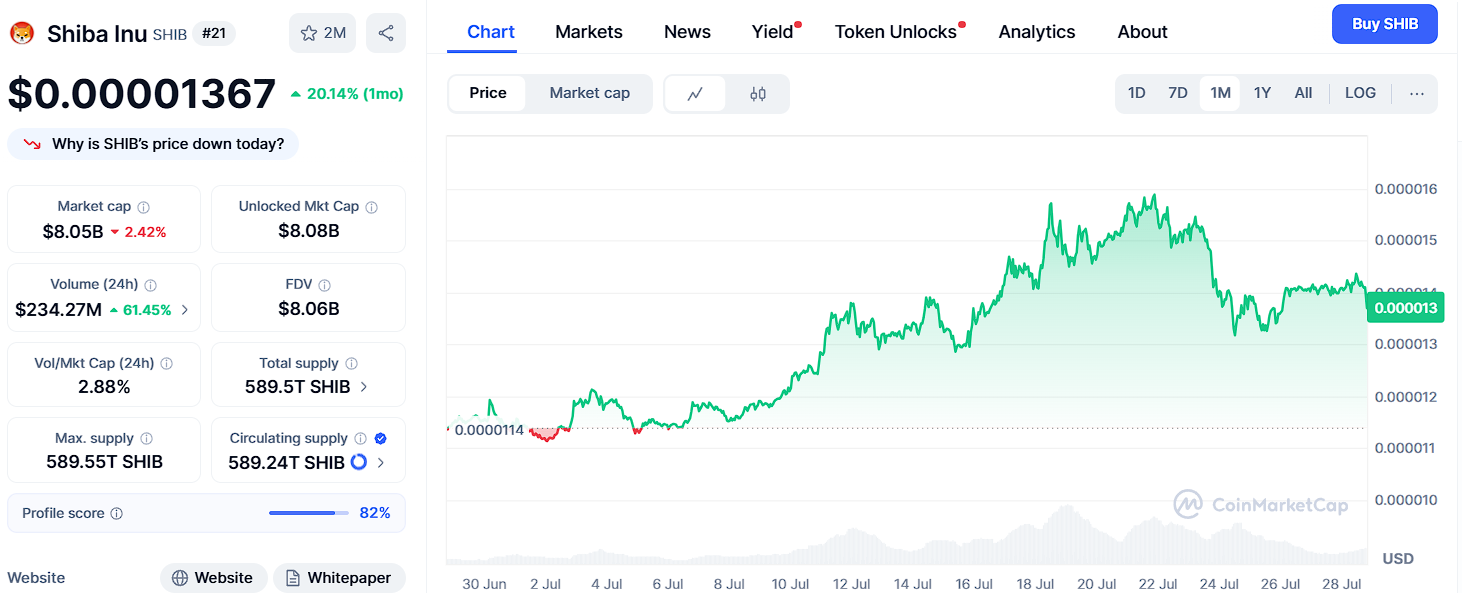Click the 0.0000114 baseline label on chart
Viewport: 1462px width, 593px height.
pos(488,430)
